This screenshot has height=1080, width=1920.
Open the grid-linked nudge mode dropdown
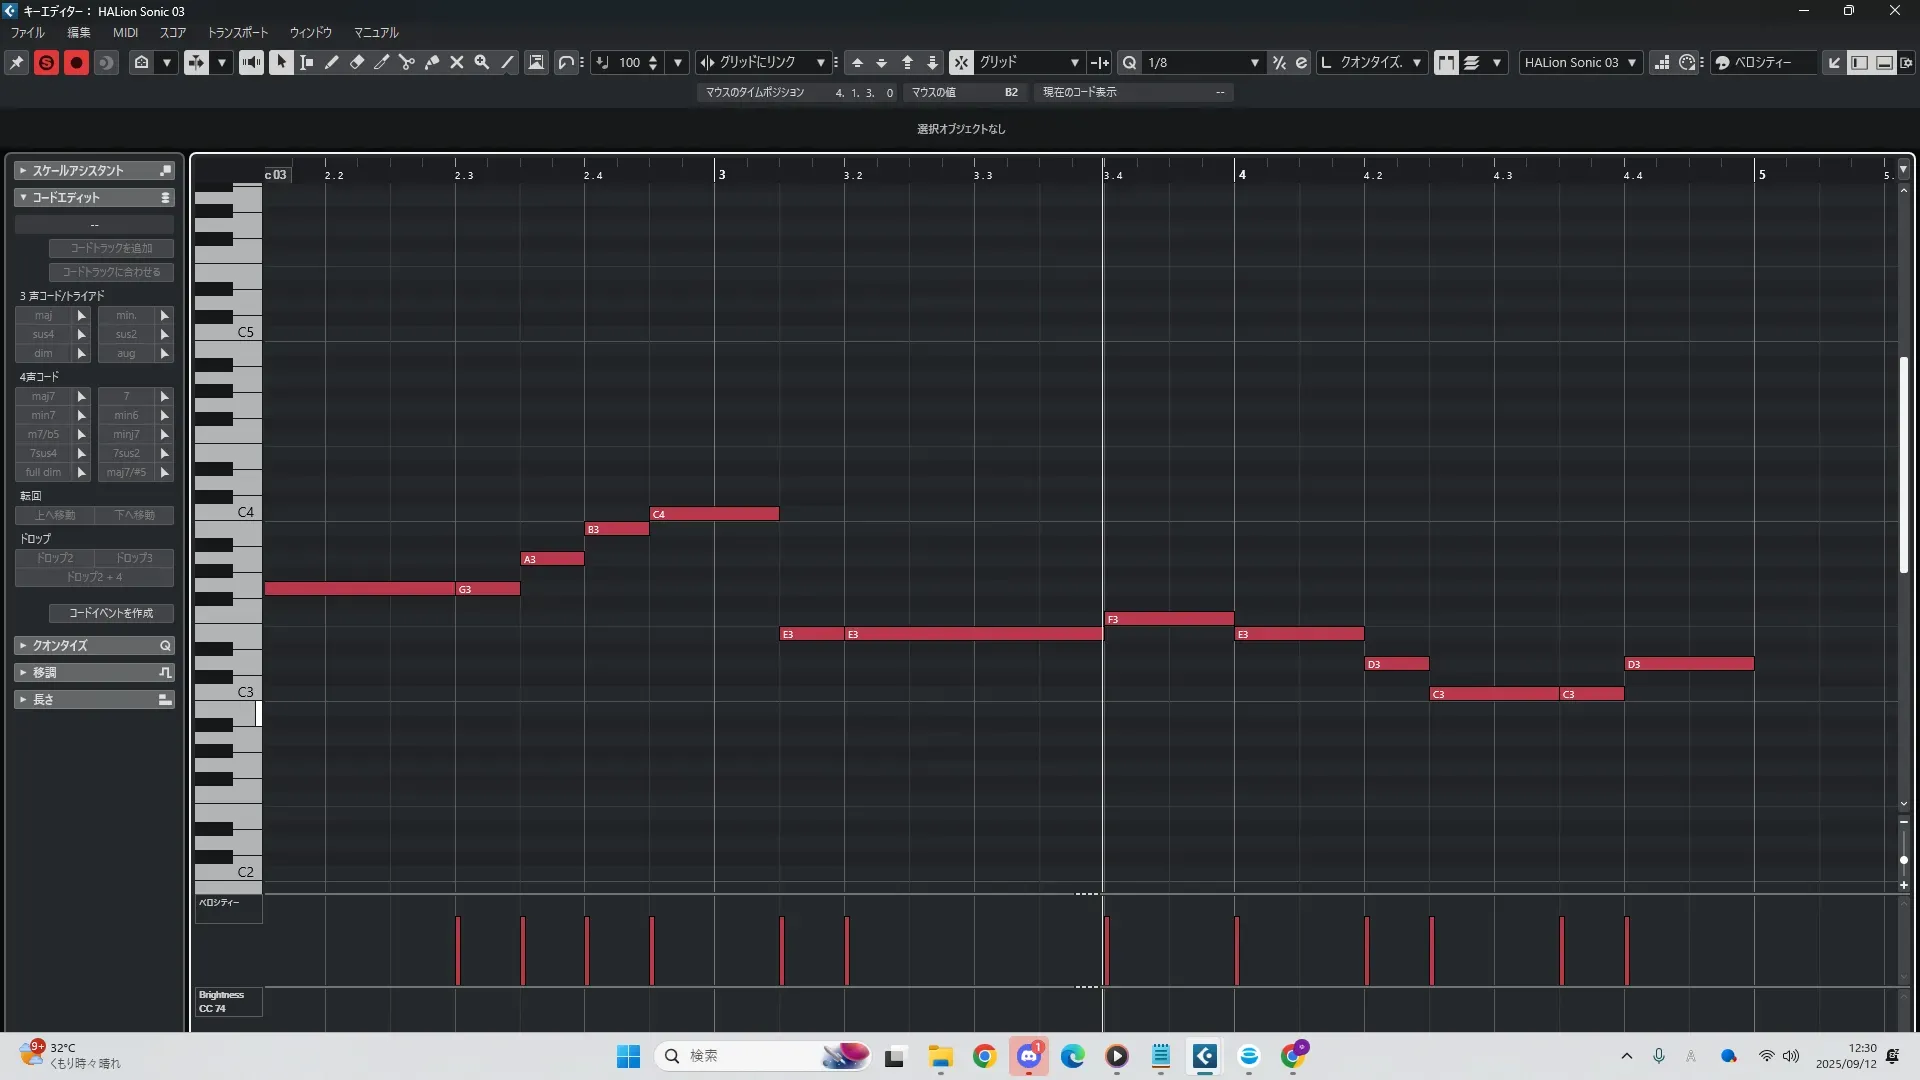coord(820,62)
